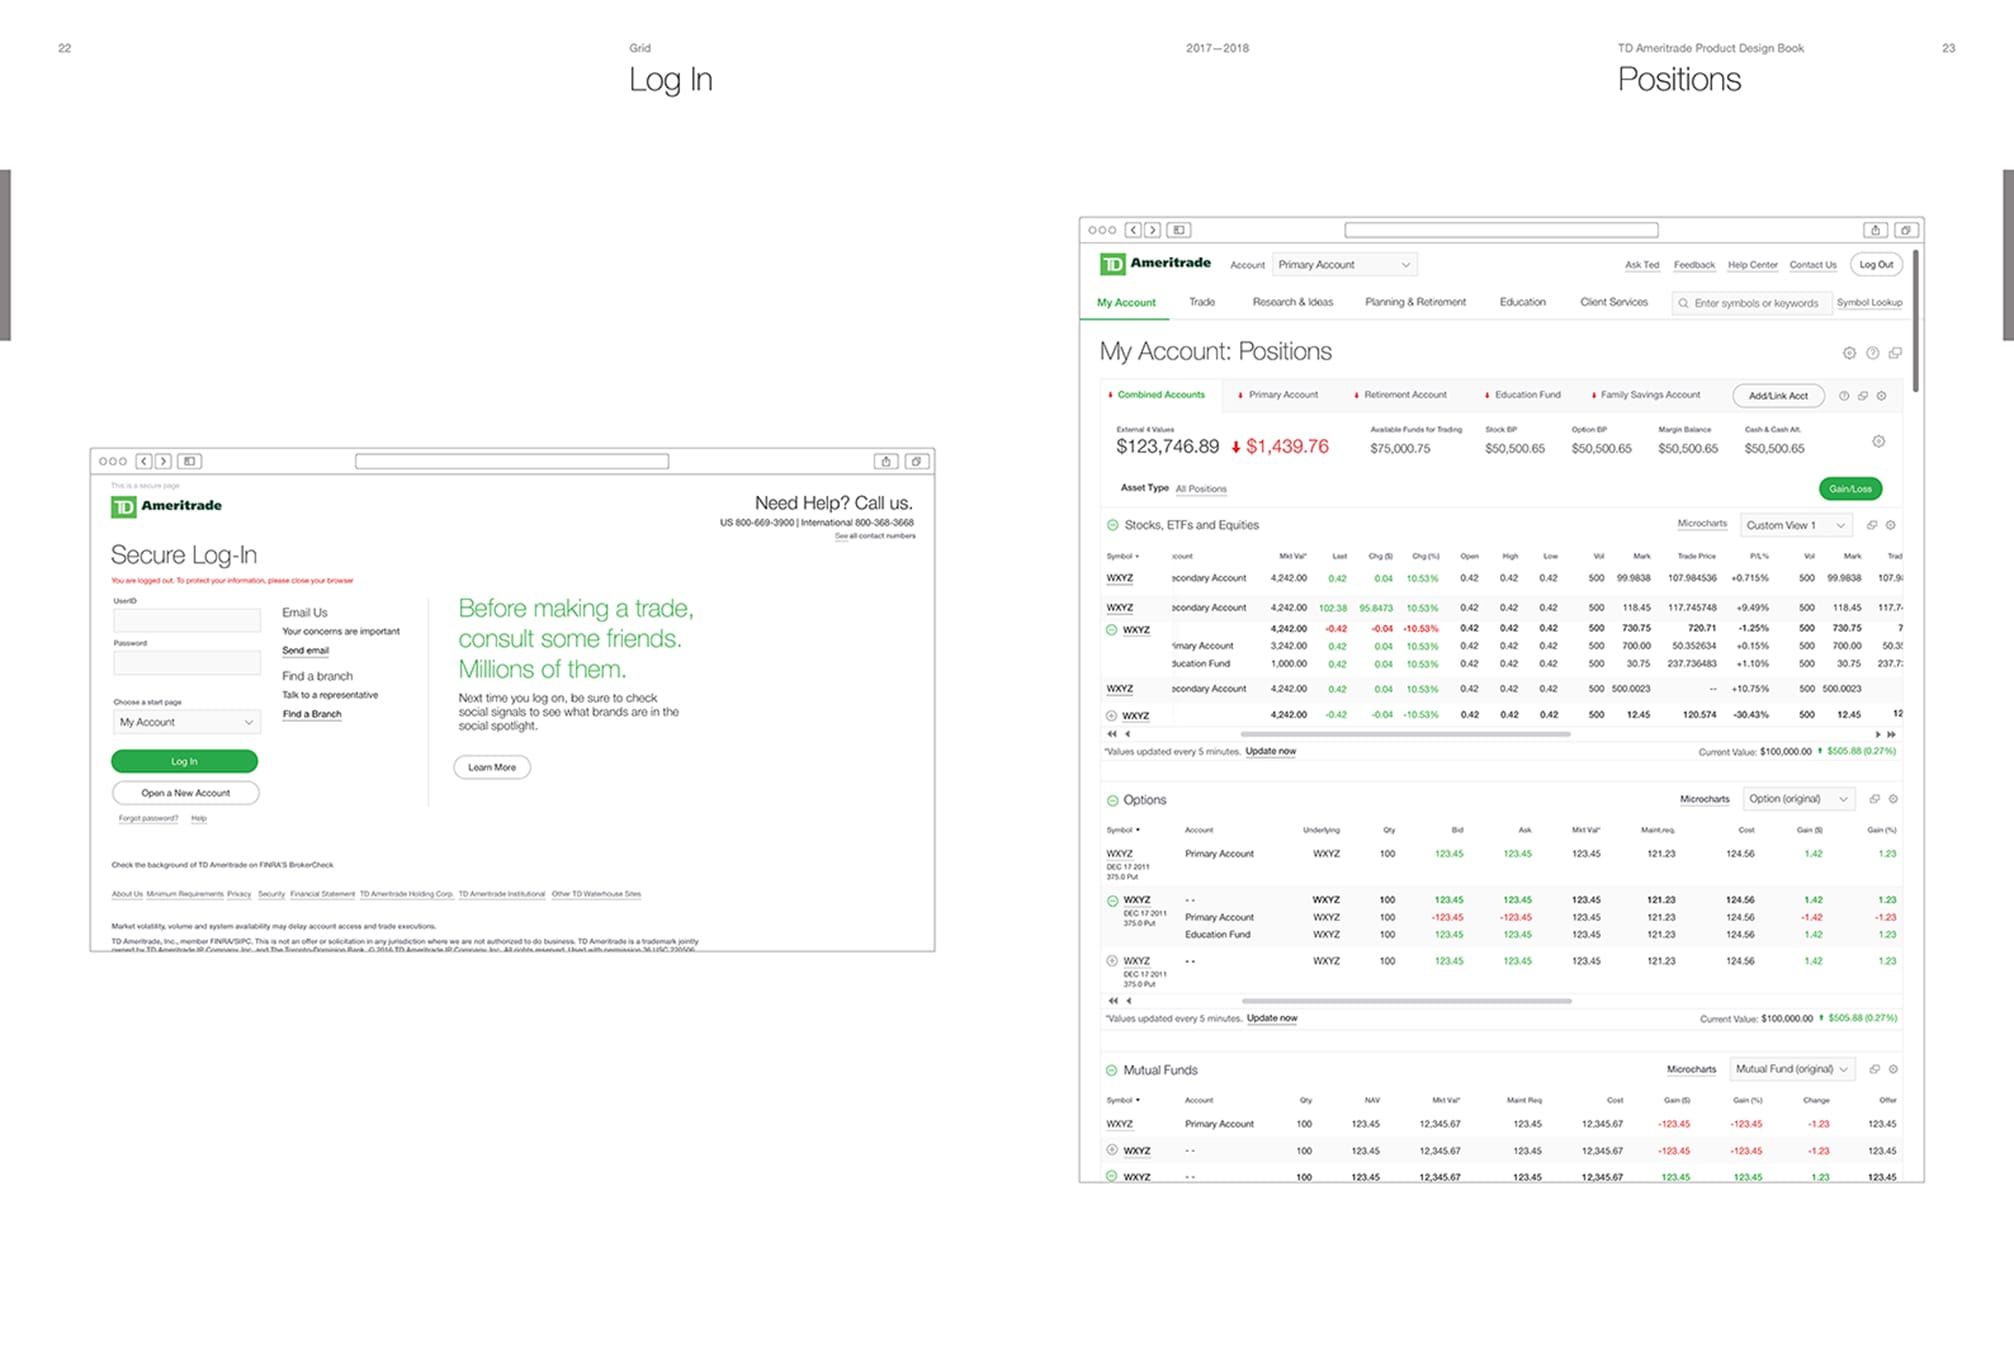
Task: Click pop-out icon in Options section header
Action: coord(1875,799)
